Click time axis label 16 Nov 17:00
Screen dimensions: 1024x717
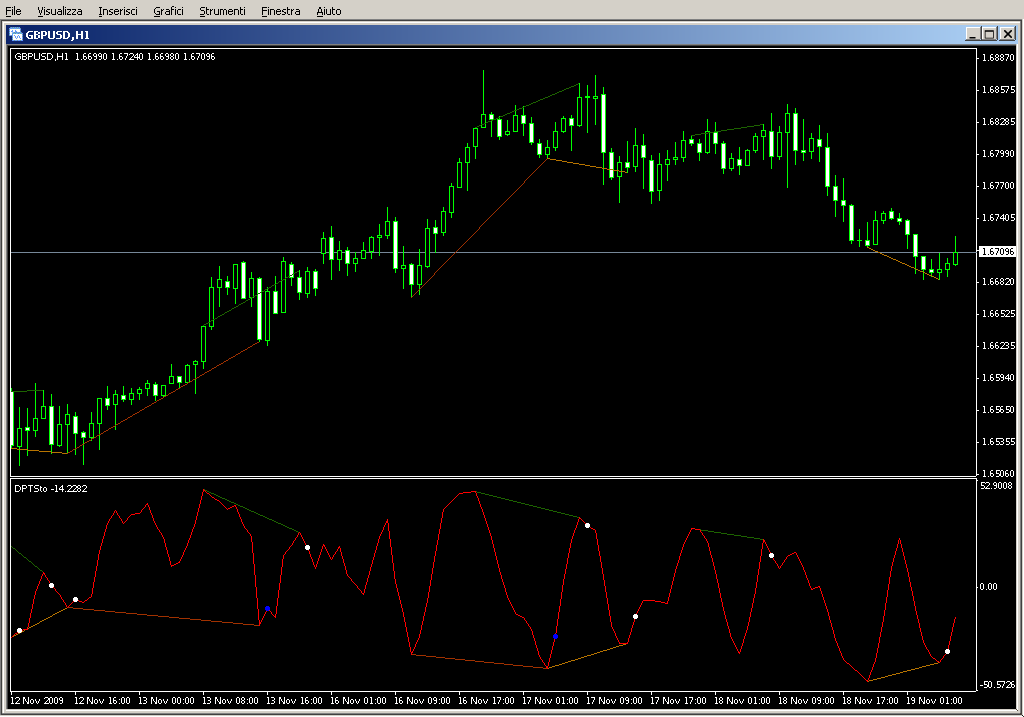click(487, 701)
